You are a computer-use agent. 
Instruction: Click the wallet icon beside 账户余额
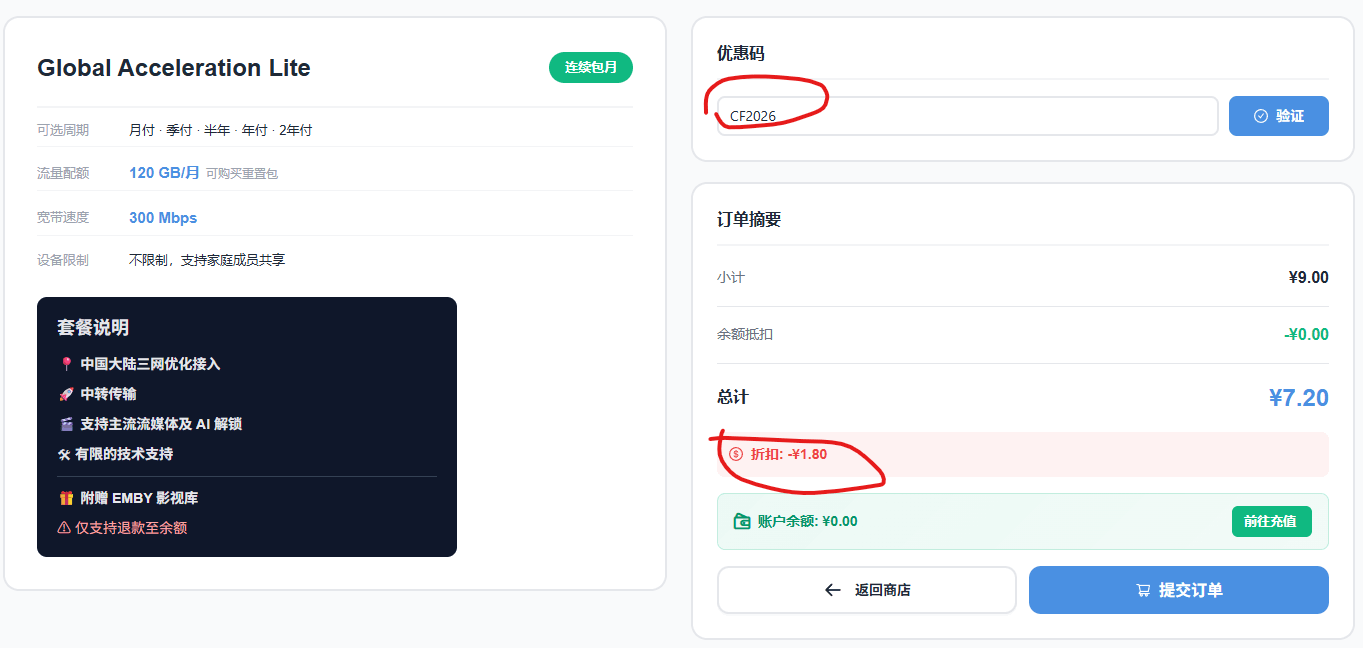click(x=740, y=520)
